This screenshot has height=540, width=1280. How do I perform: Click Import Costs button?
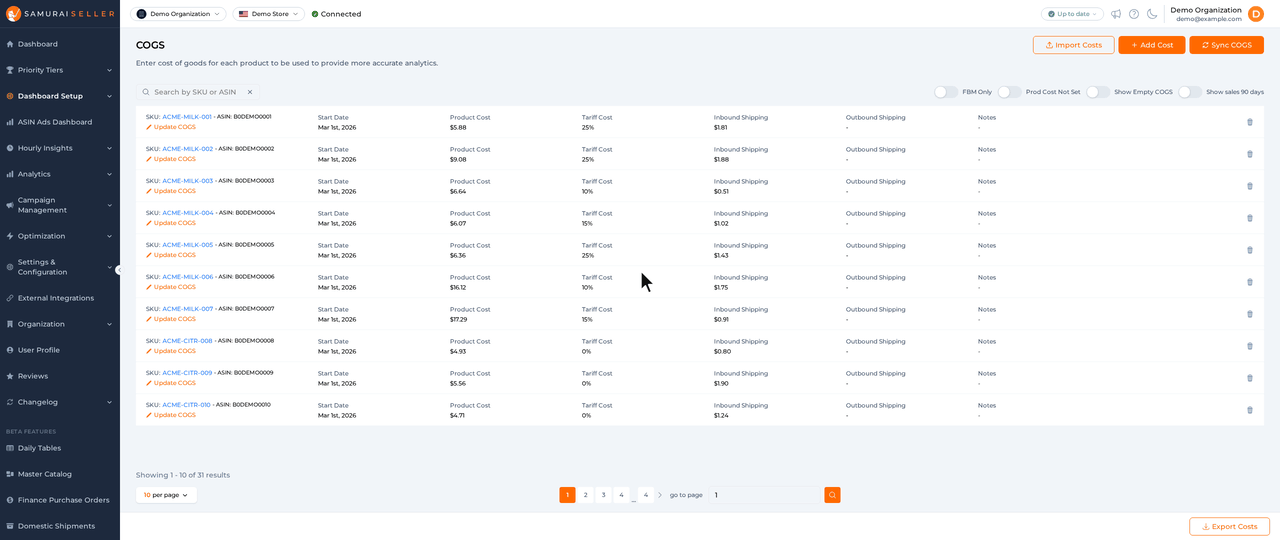(x=1073, y=45)
